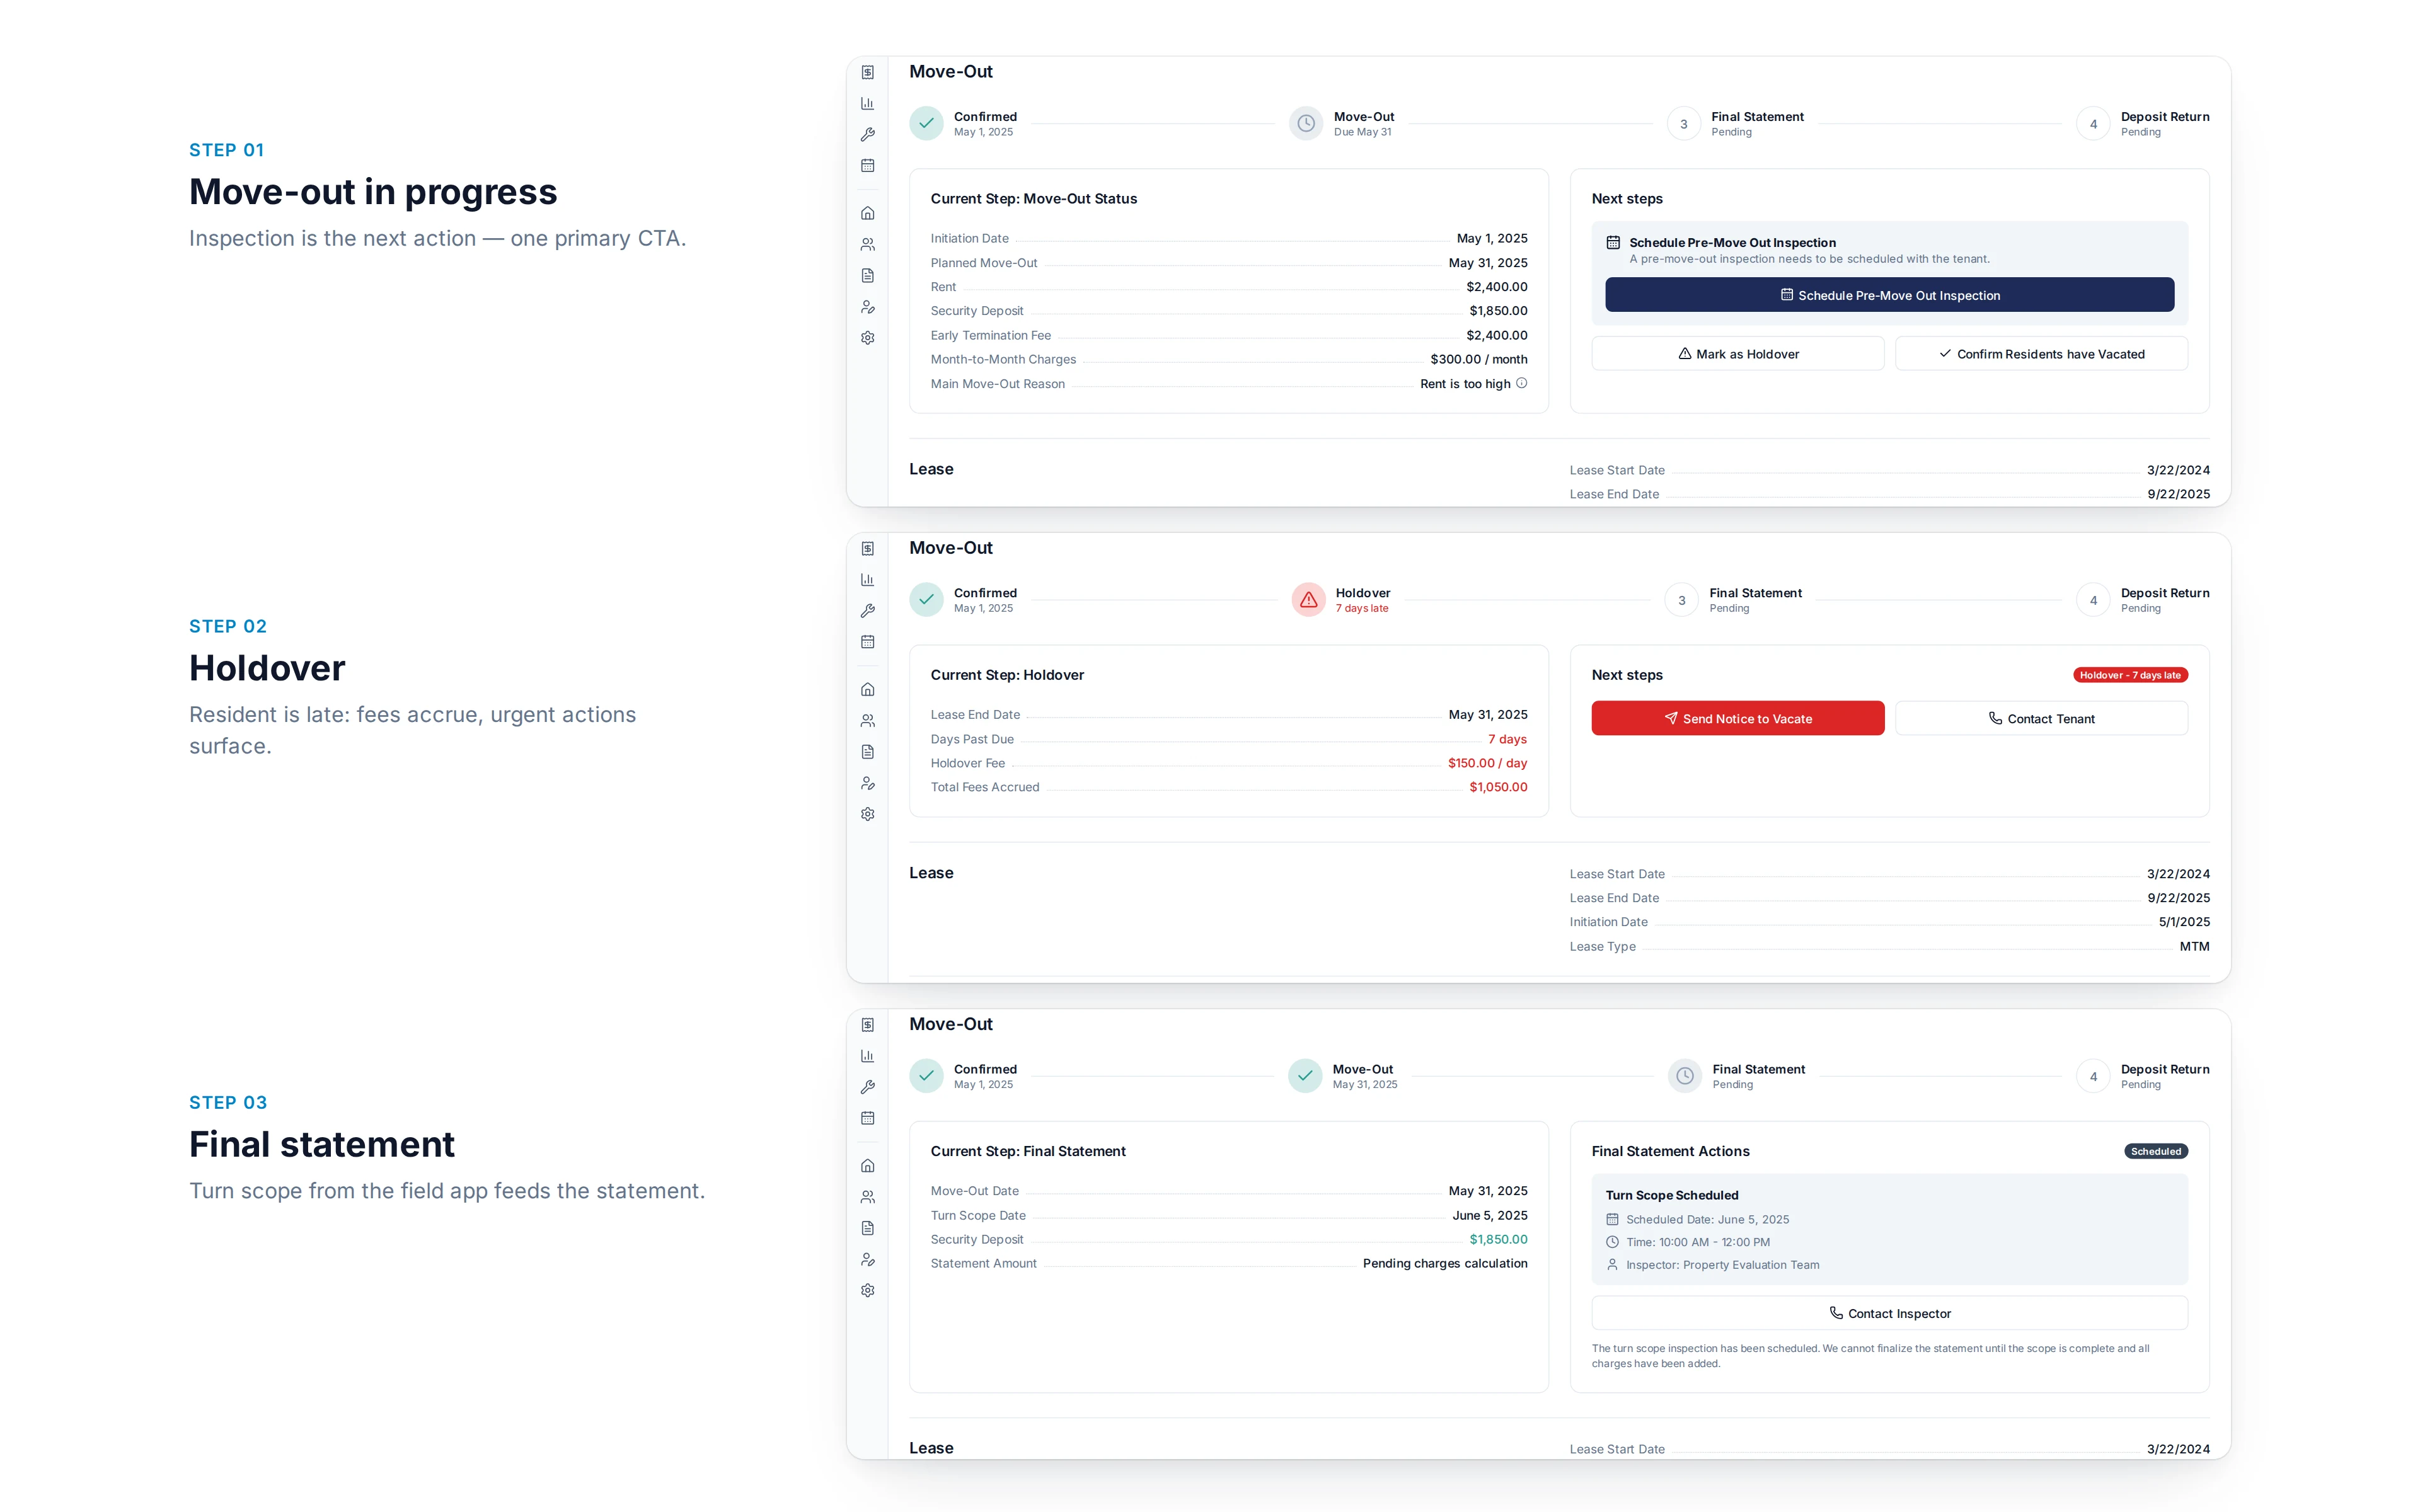The width and height of the screenshot is (2420, 1512).
Task: Click the '$300.00 / month' charges value
Action: click(x=1478, y=359)
